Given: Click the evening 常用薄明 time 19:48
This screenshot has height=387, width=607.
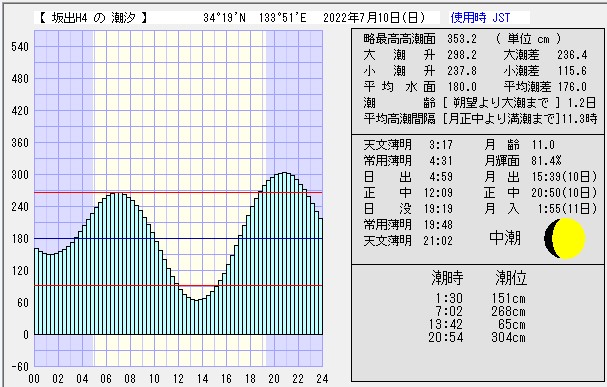Looking at the screenshot, I should click(438, 225).
